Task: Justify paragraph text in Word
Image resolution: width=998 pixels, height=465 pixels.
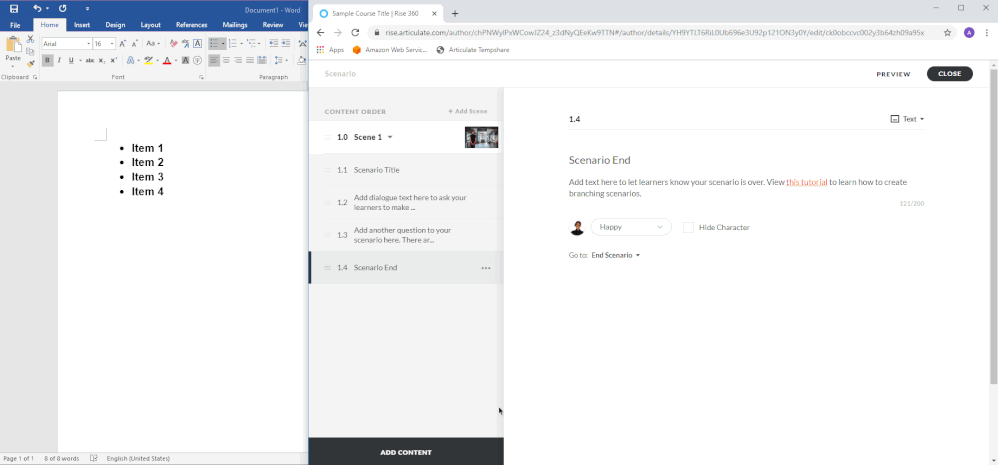Action: (250, 60)
